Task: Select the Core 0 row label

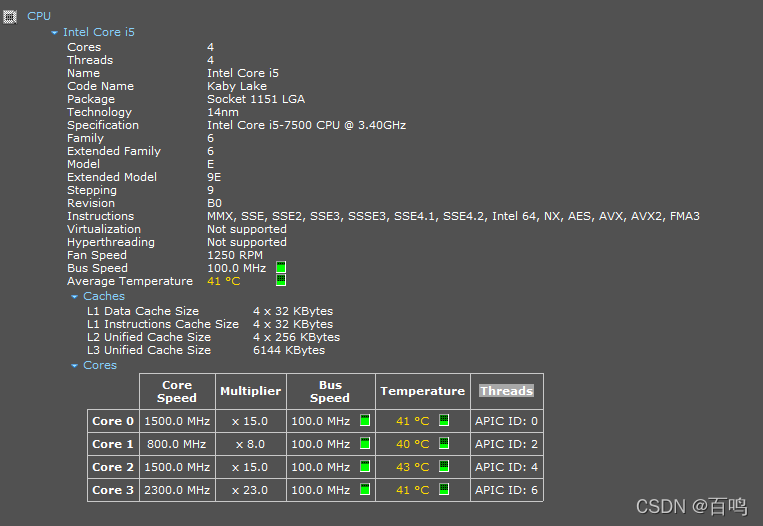Action: [x=113, y=421]
